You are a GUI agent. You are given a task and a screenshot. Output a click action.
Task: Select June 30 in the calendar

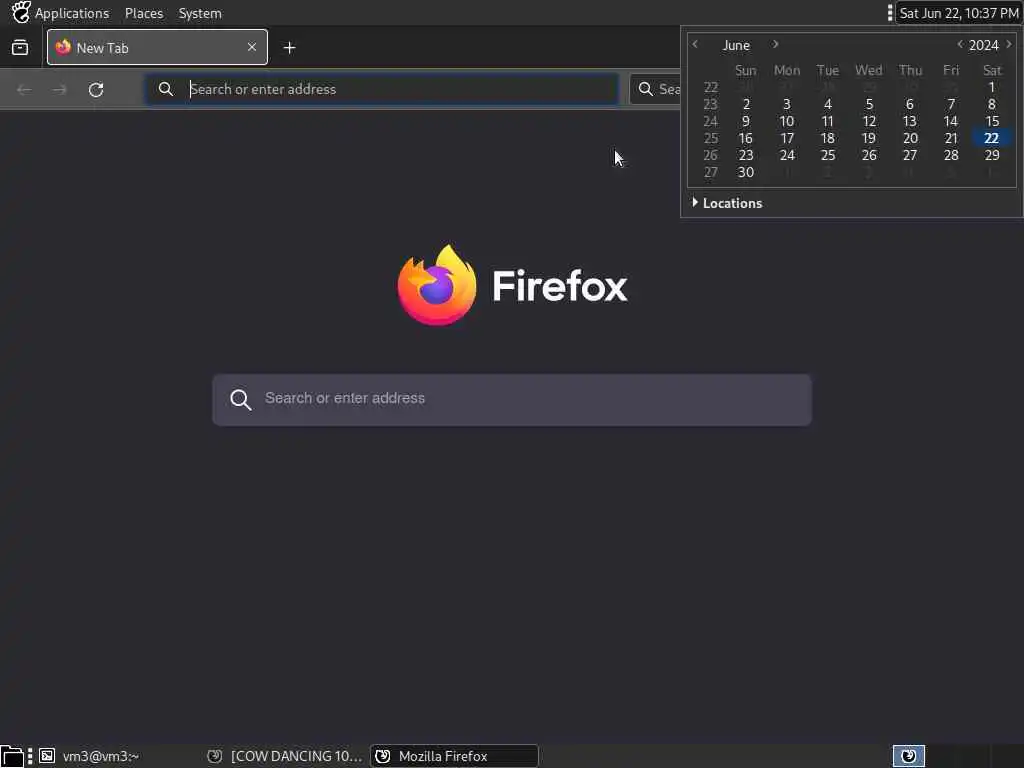(746, 172)
